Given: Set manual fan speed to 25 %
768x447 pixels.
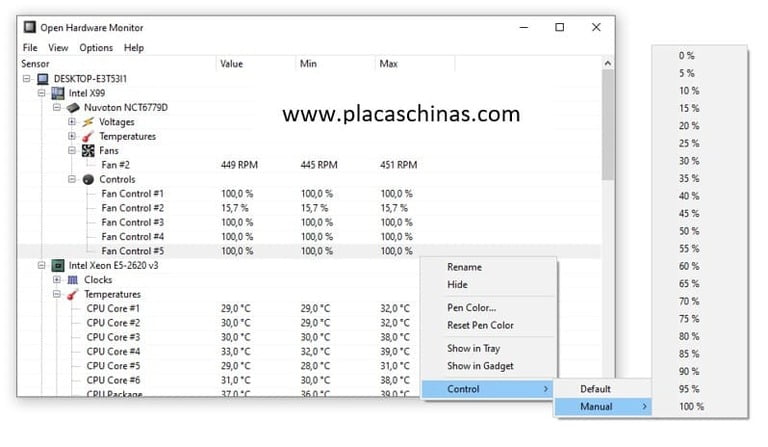Looking at the screenshot, I should 699,143.
